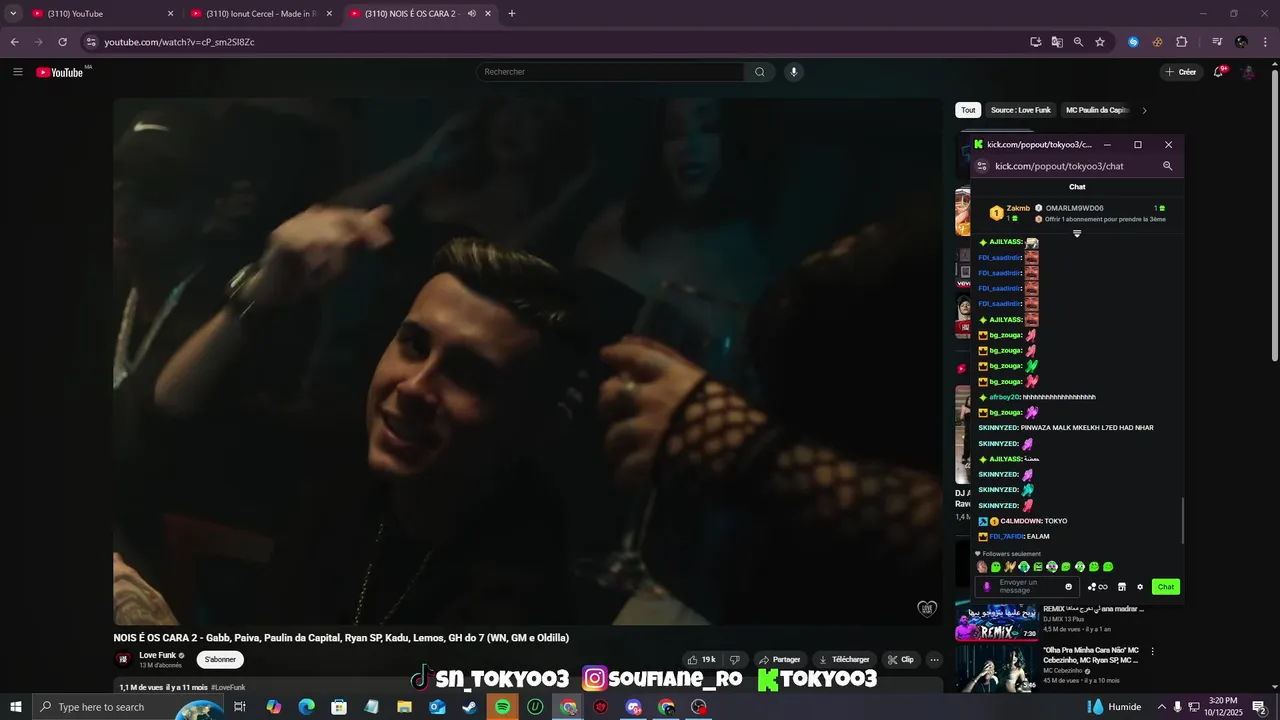Viewport: 1280px width, 720px height.
Task: Go to the YouTube home logo
Action: [x=60, y=72]
